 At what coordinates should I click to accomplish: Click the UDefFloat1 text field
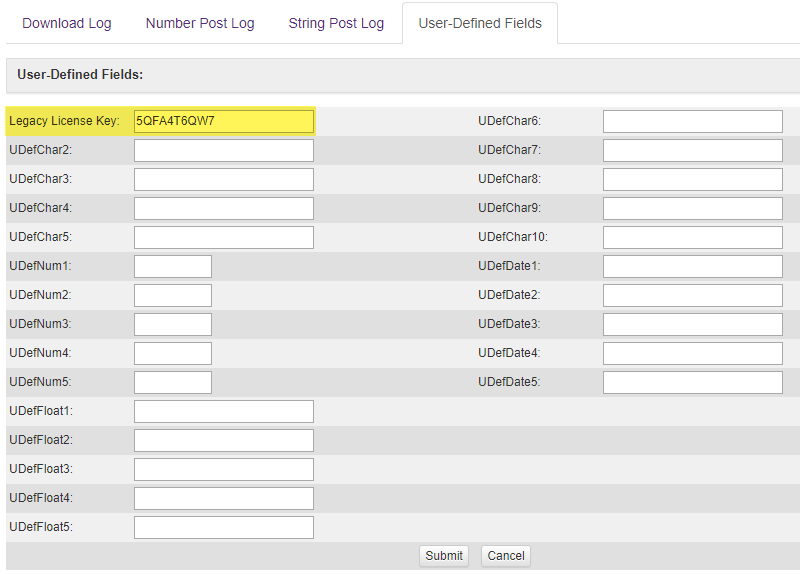(x=224, y=411)
